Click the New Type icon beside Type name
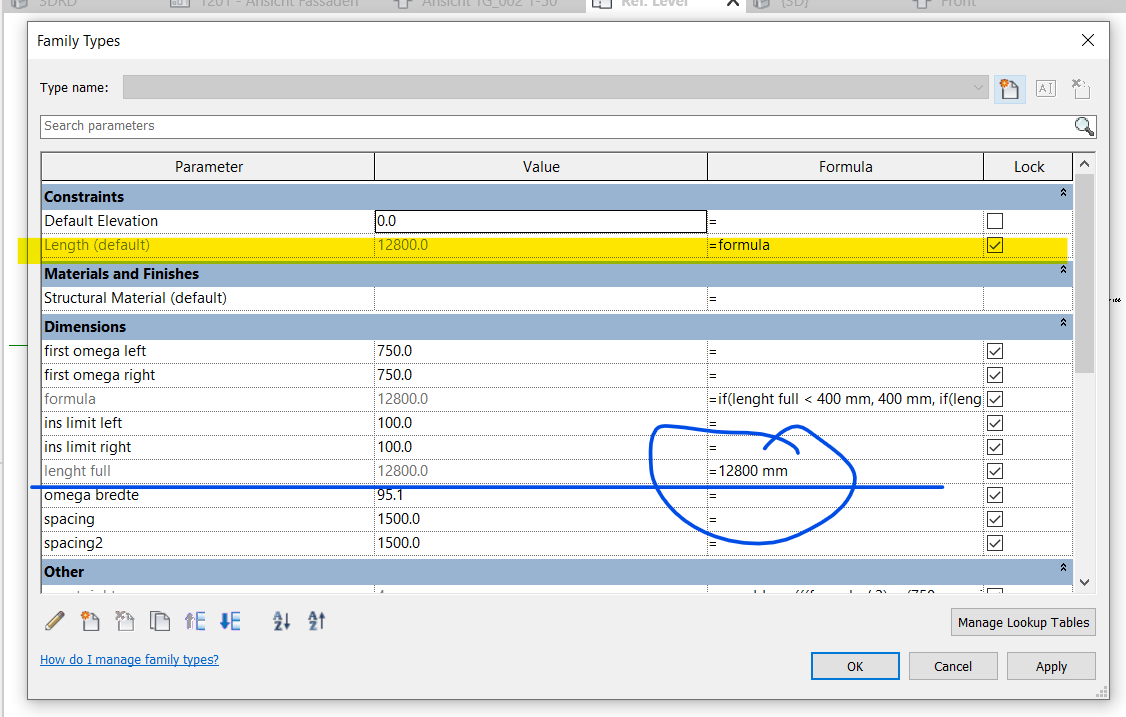Screen dimensions: 1126x717 1009,88
